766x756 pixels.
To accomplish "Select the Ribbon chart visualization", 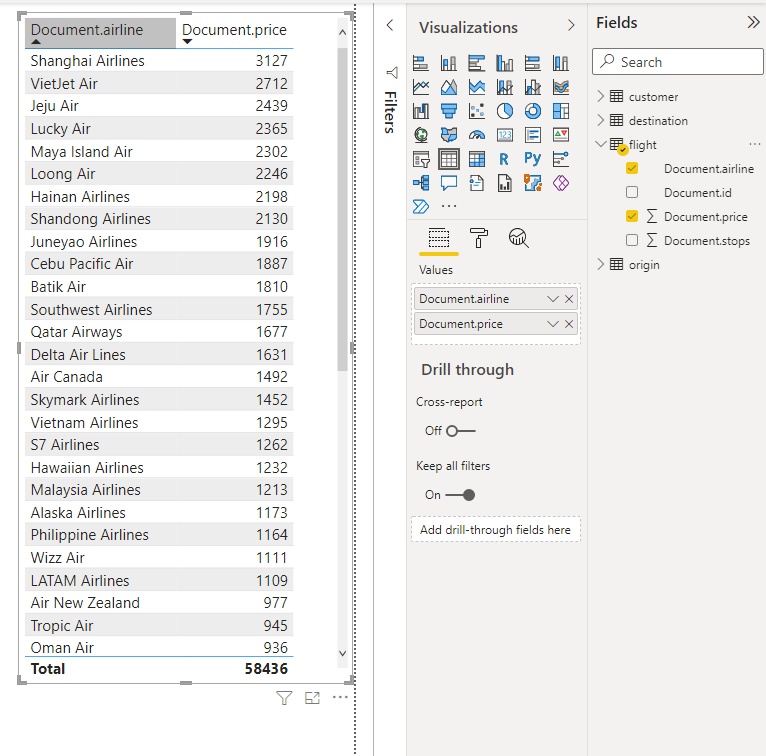I will pos(561,87).
